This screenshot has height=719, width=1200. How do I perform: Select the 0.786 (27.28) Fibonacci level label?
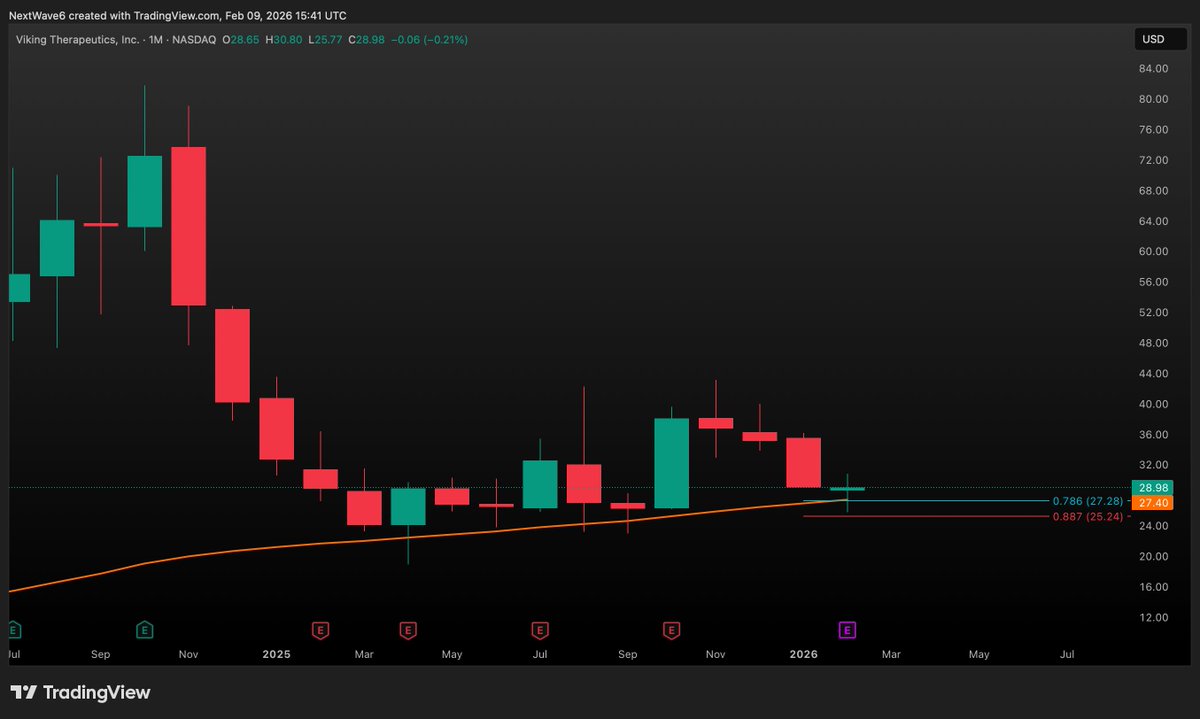[x=1089, y=501]
